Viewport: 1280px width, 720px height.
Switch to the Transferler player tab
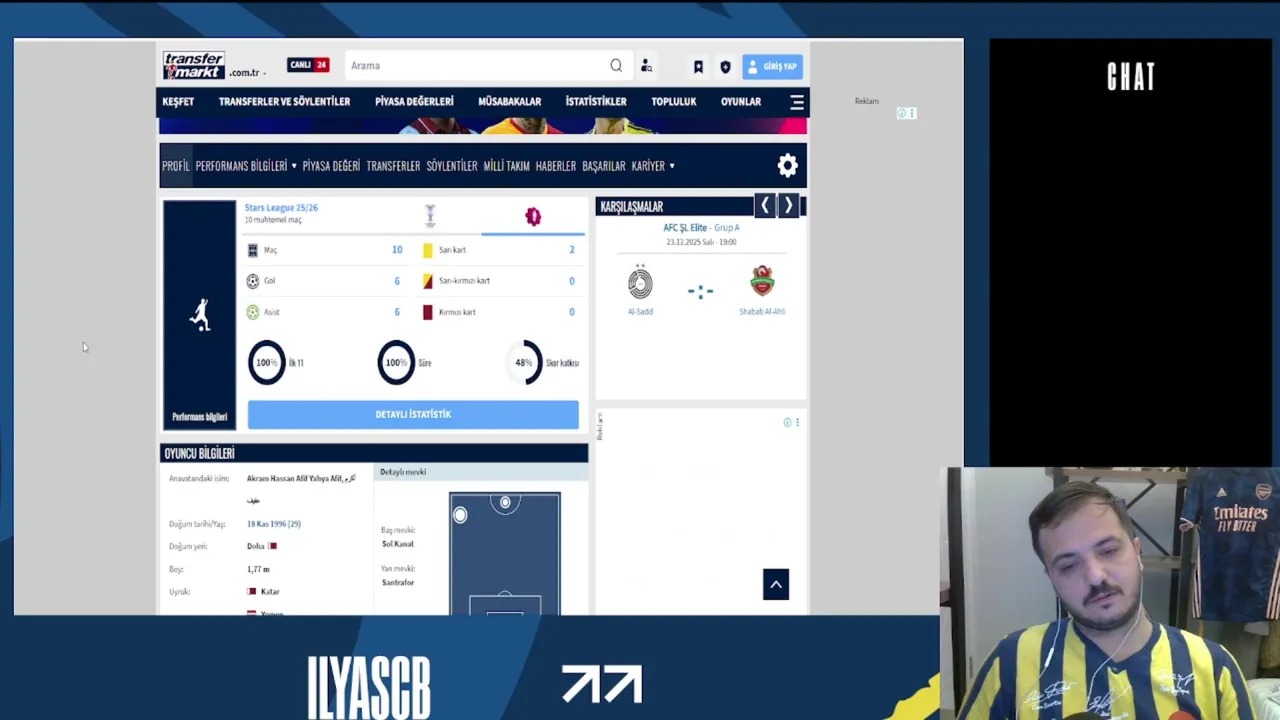coord(393,166)
